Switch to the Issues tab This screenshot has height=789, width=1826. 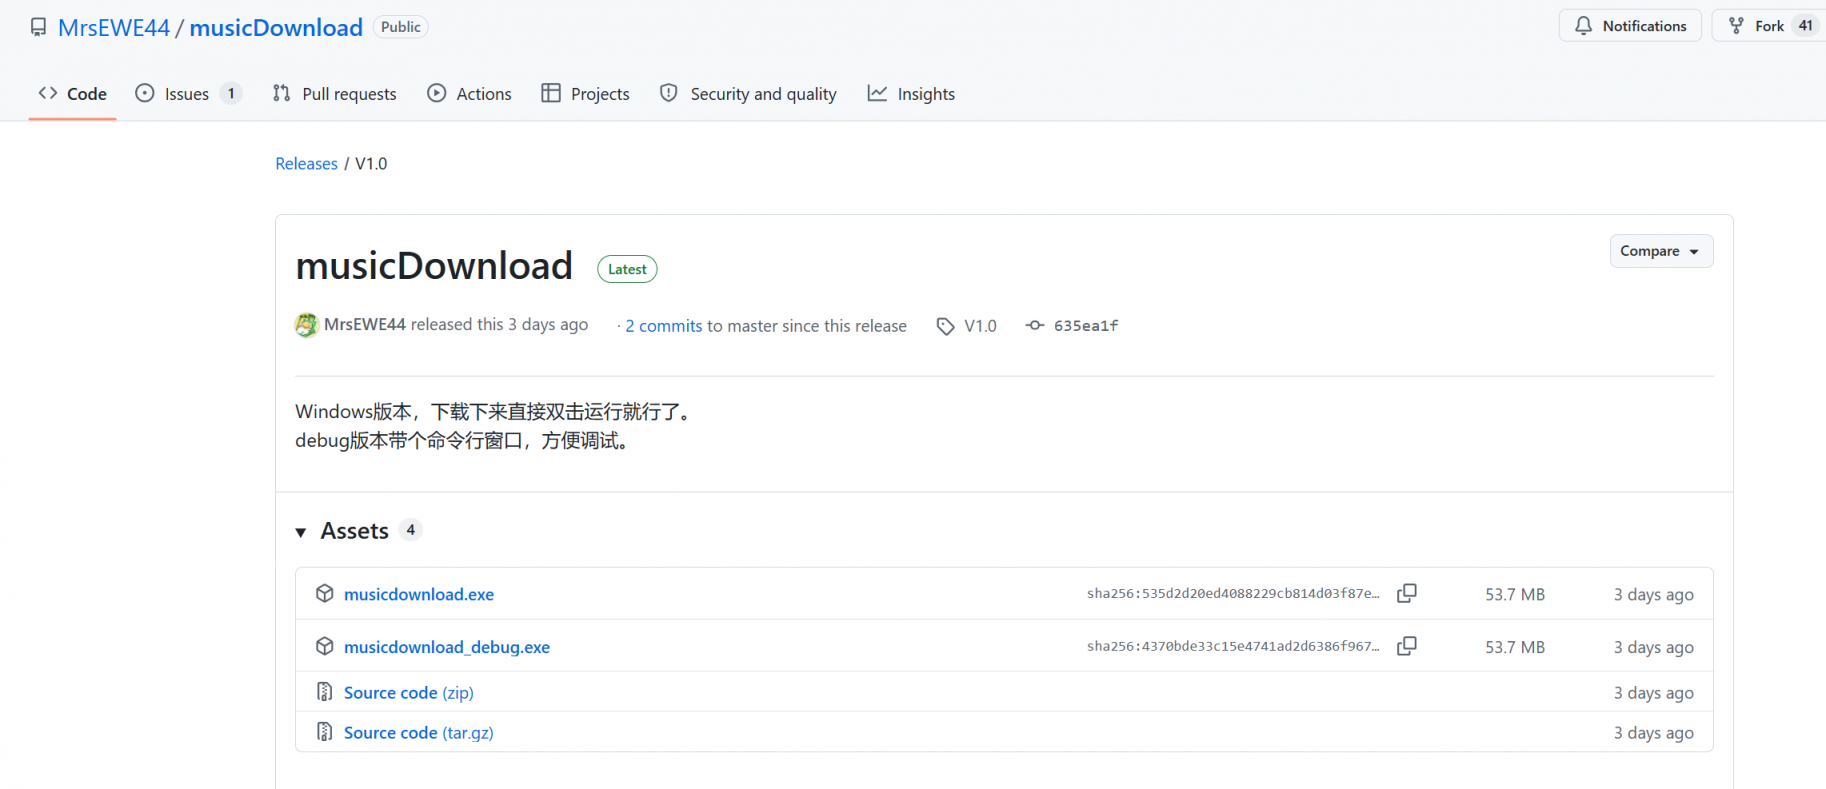186,94
